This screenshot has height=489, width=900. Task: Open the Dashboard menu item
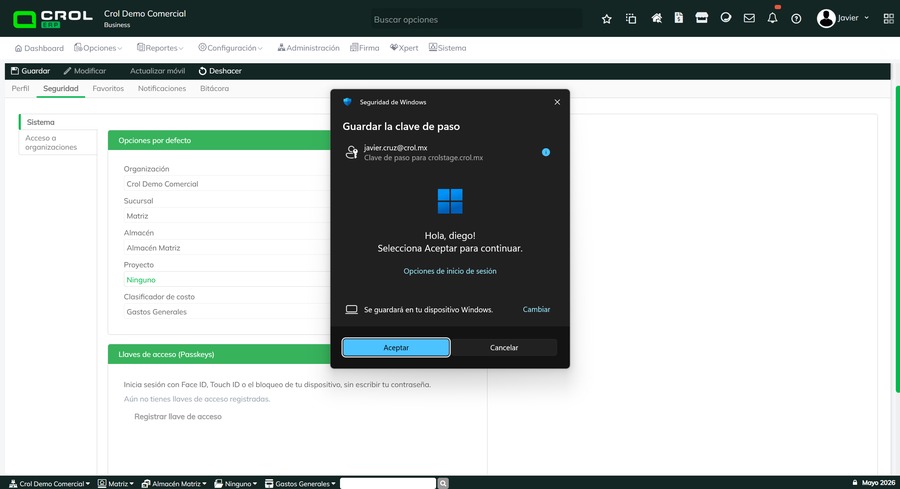[39, 48]
